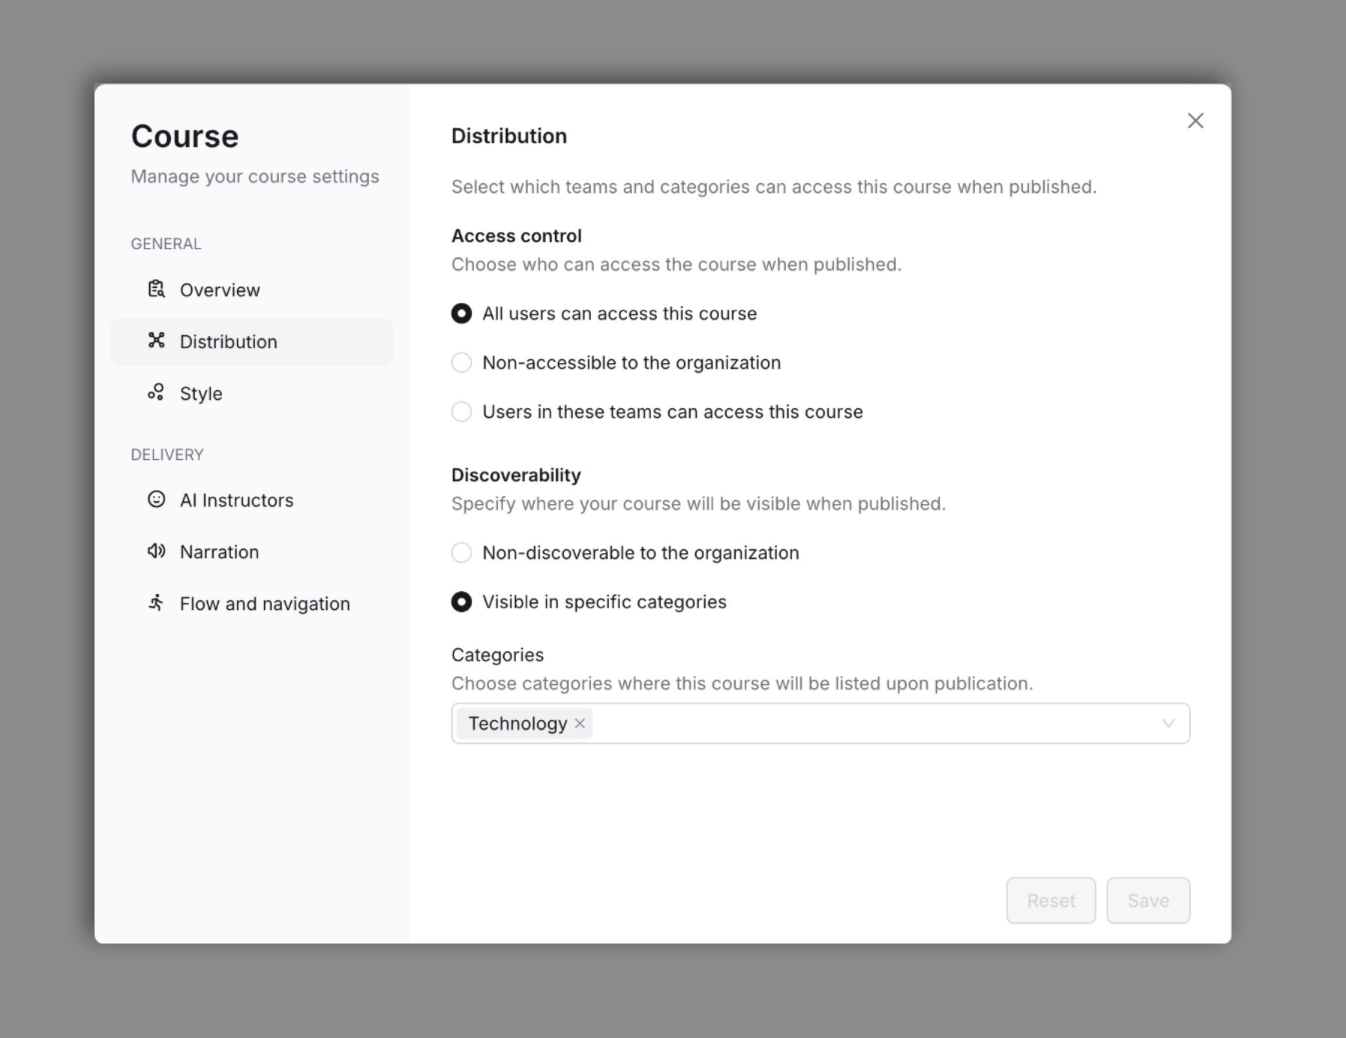Open the Categories dropdown chevron
Image resolution: width=1346 pixels, height=1038 pixels.
(x=1166, y=723)
